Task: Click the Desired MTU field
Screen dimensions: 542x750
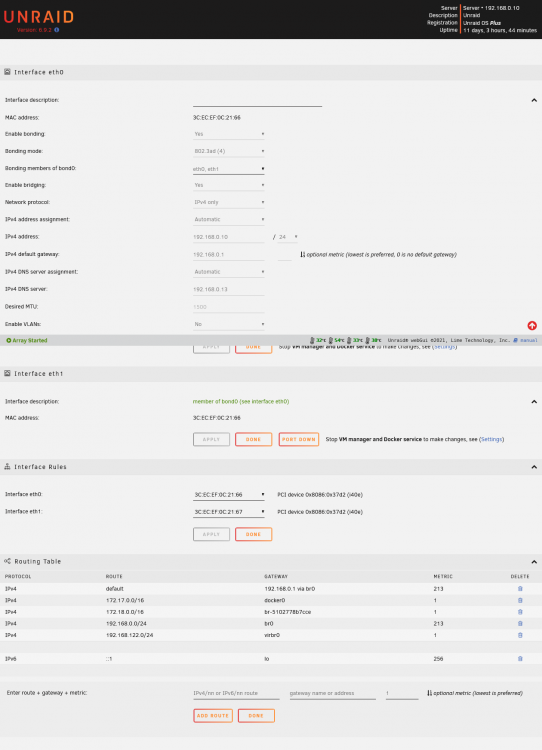Action: pos(229,307)
